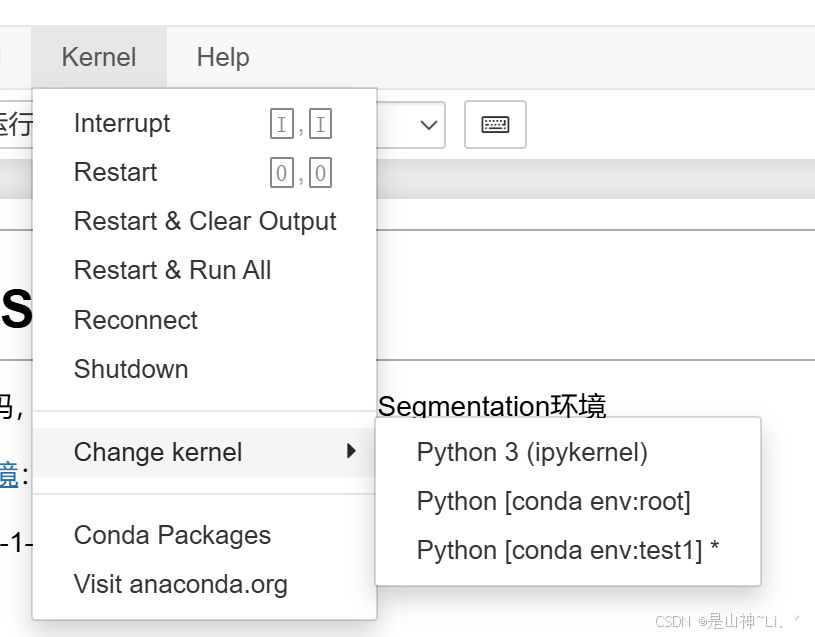Open the keyboard shortcuts command palette icon
Viewport: 815px width, 637px height.
[x=494, y=124]
